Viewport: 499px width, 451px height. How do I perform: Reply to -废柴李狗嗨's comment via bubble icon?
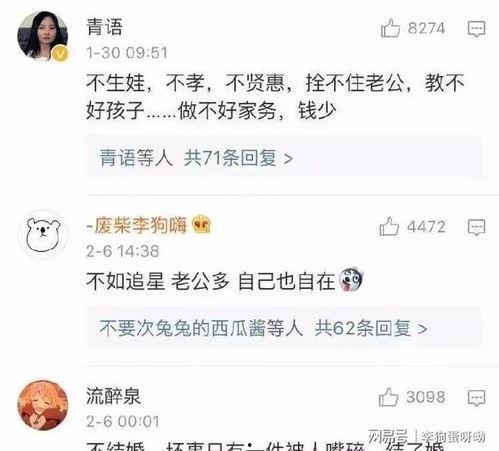click(x=476, y=228)
